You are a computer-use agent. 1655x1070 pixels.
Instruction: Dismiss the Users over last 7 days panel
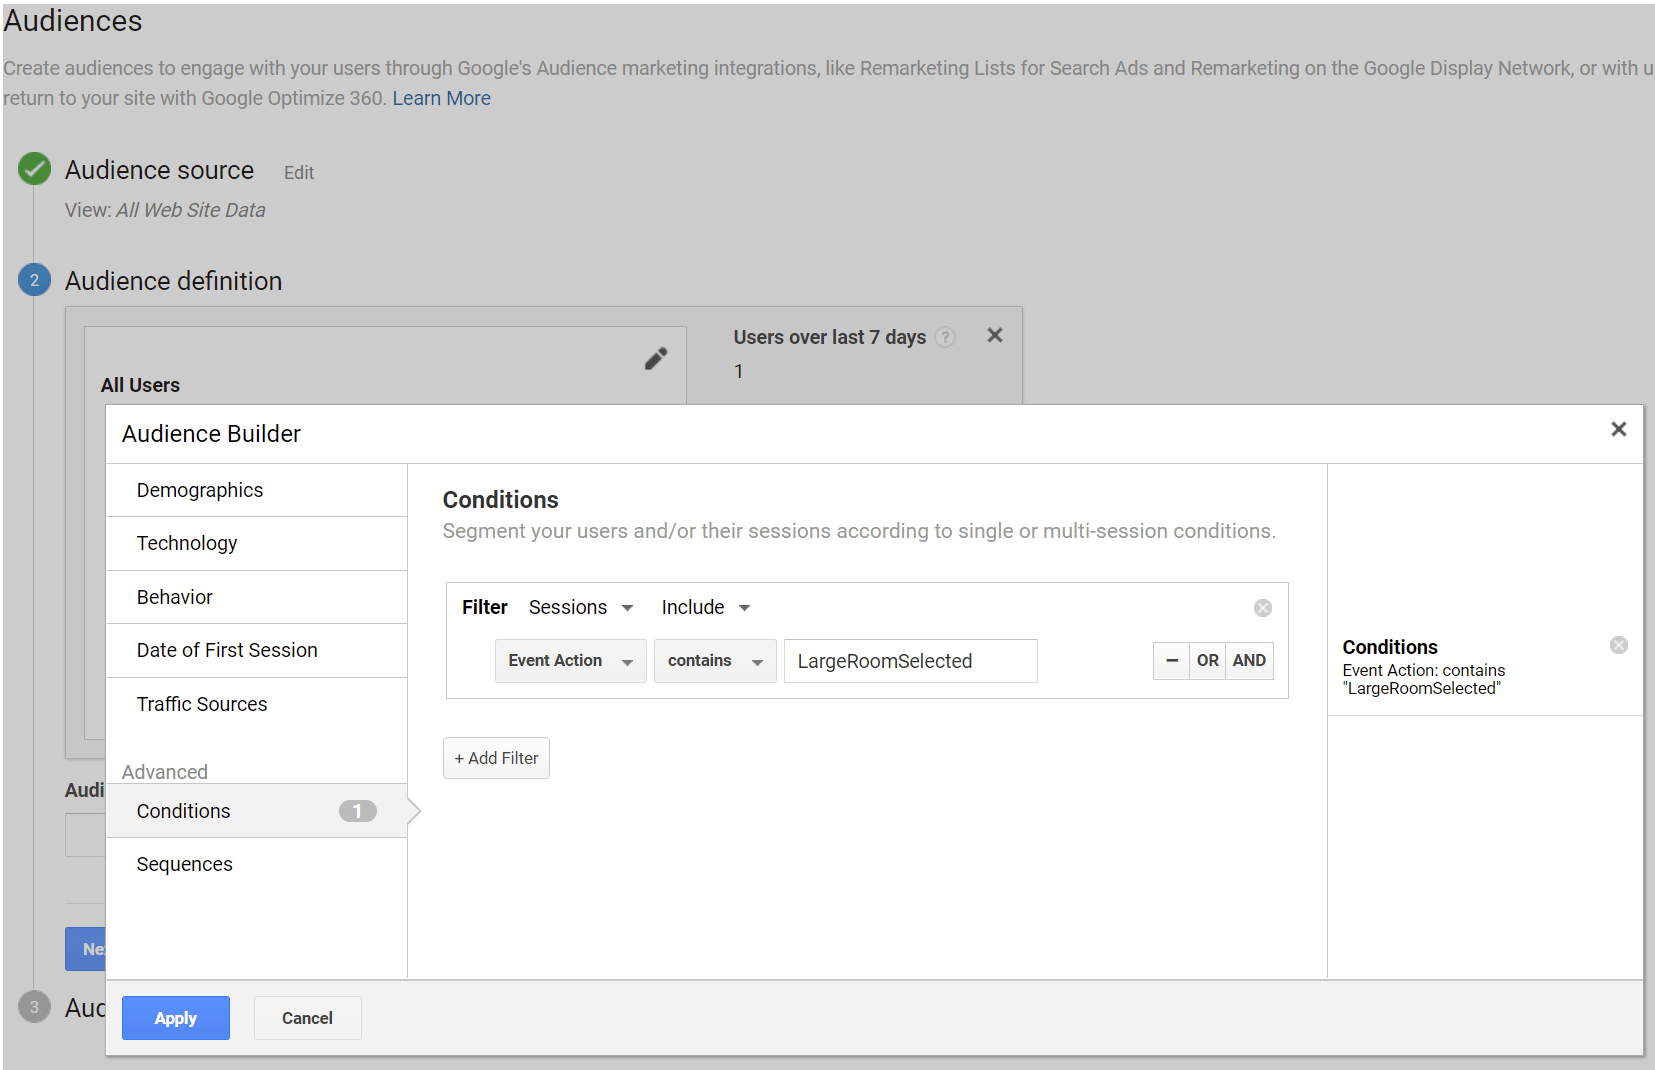[995, 335]
